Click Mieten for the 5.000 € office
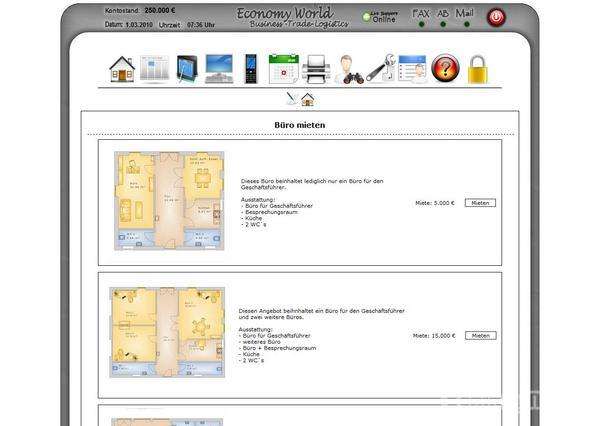 480,203
